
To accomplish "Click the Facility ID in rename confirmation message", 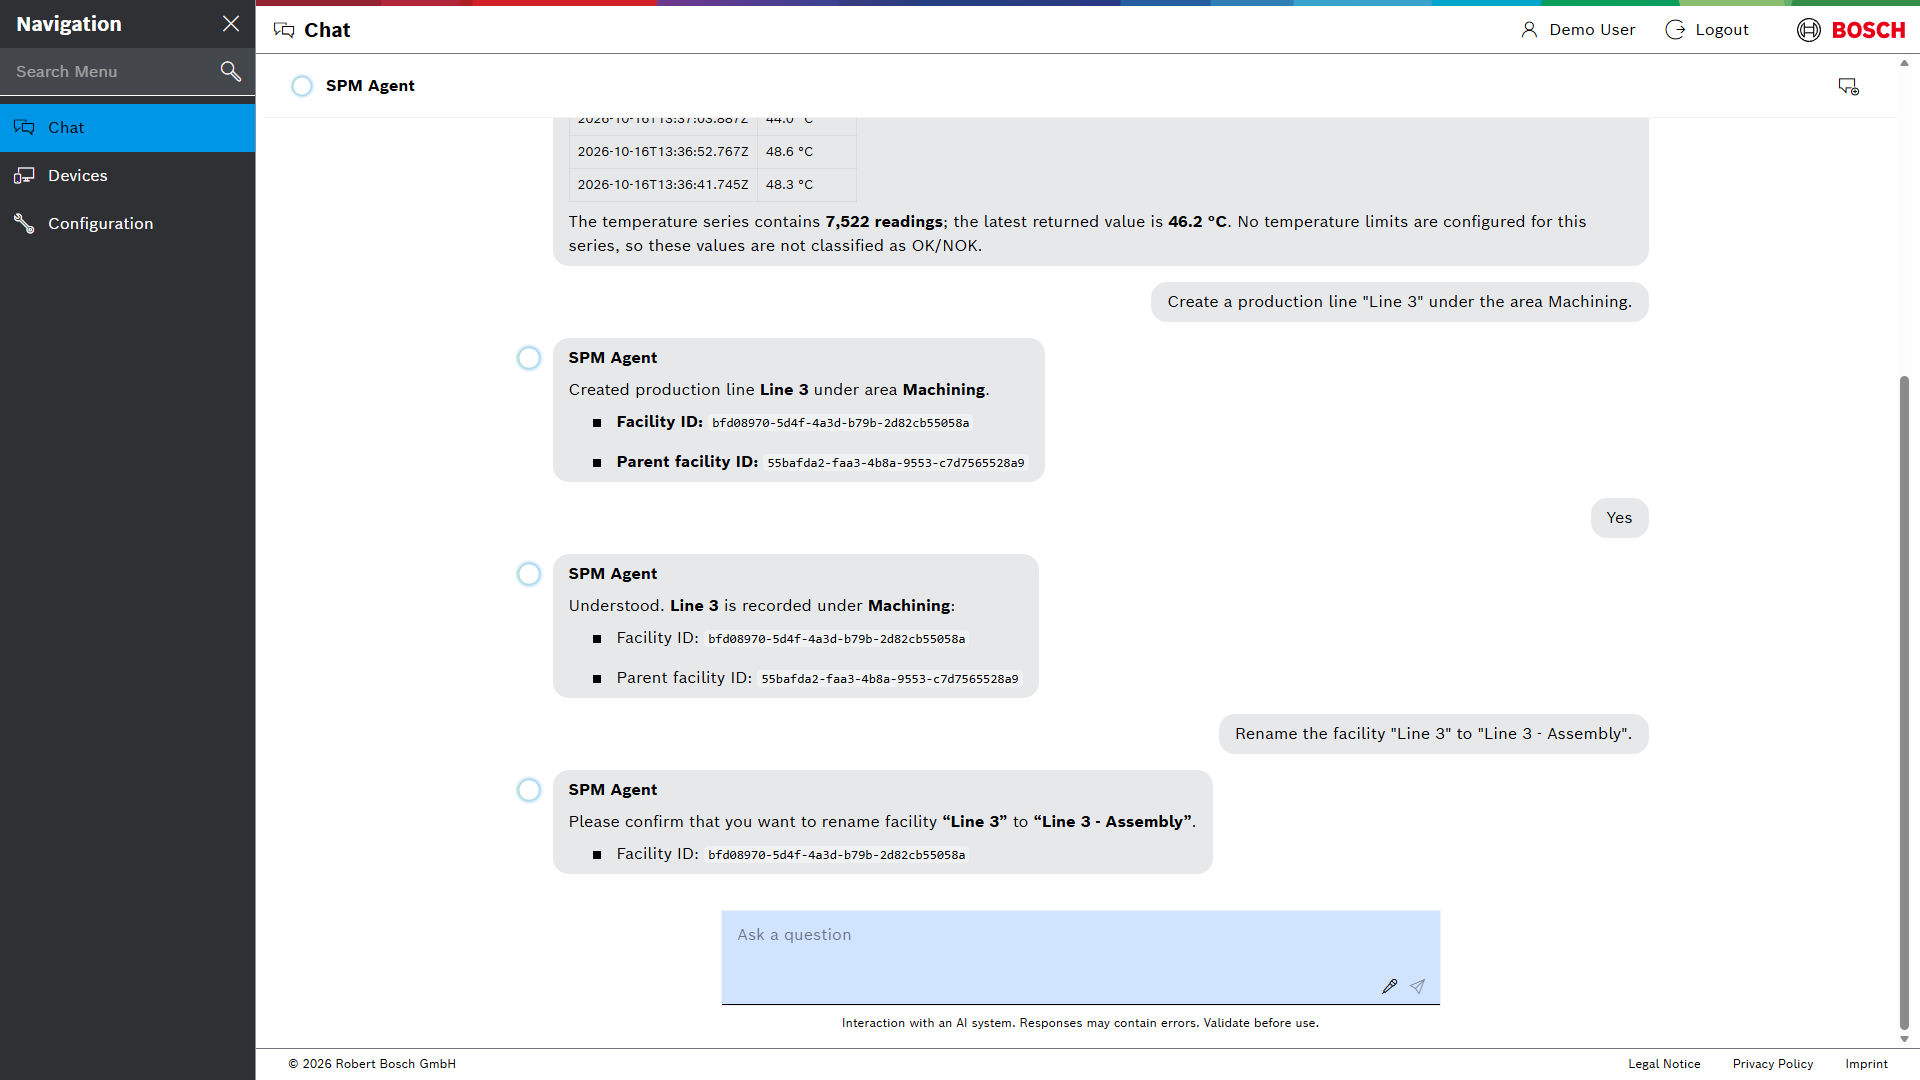I will click(x=837, y=855).
